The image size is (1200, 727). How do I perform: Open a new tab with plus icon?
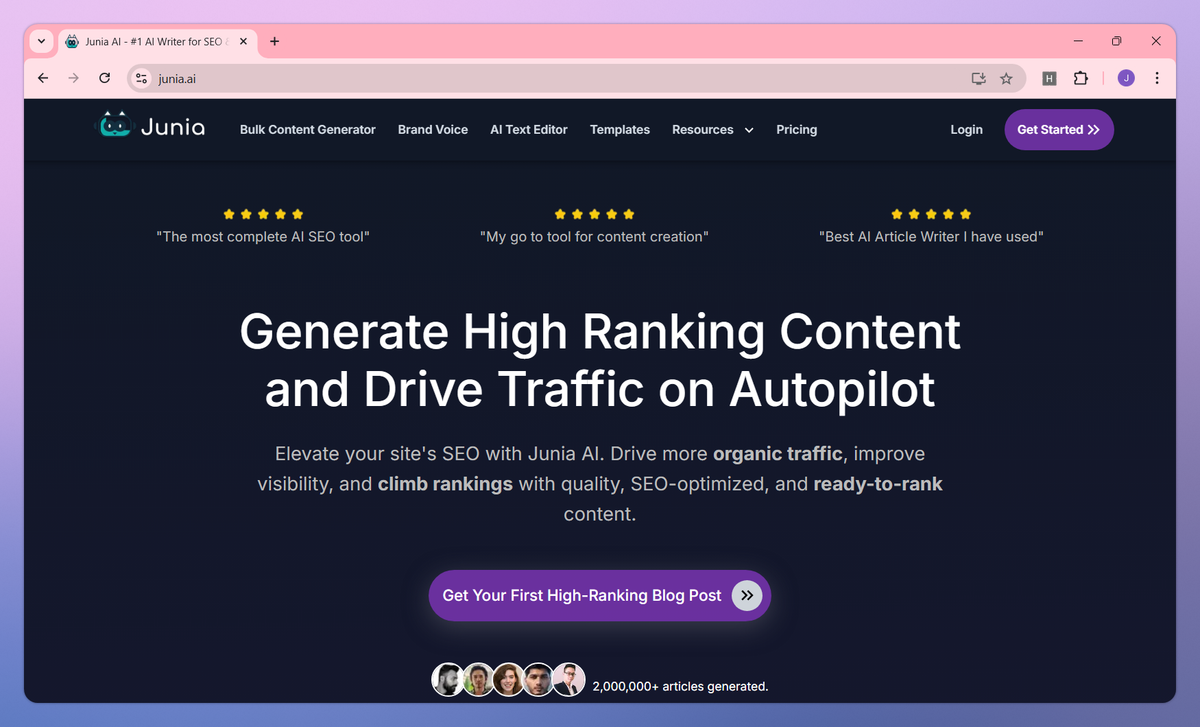pyautogui.click(x=275, y=41)
